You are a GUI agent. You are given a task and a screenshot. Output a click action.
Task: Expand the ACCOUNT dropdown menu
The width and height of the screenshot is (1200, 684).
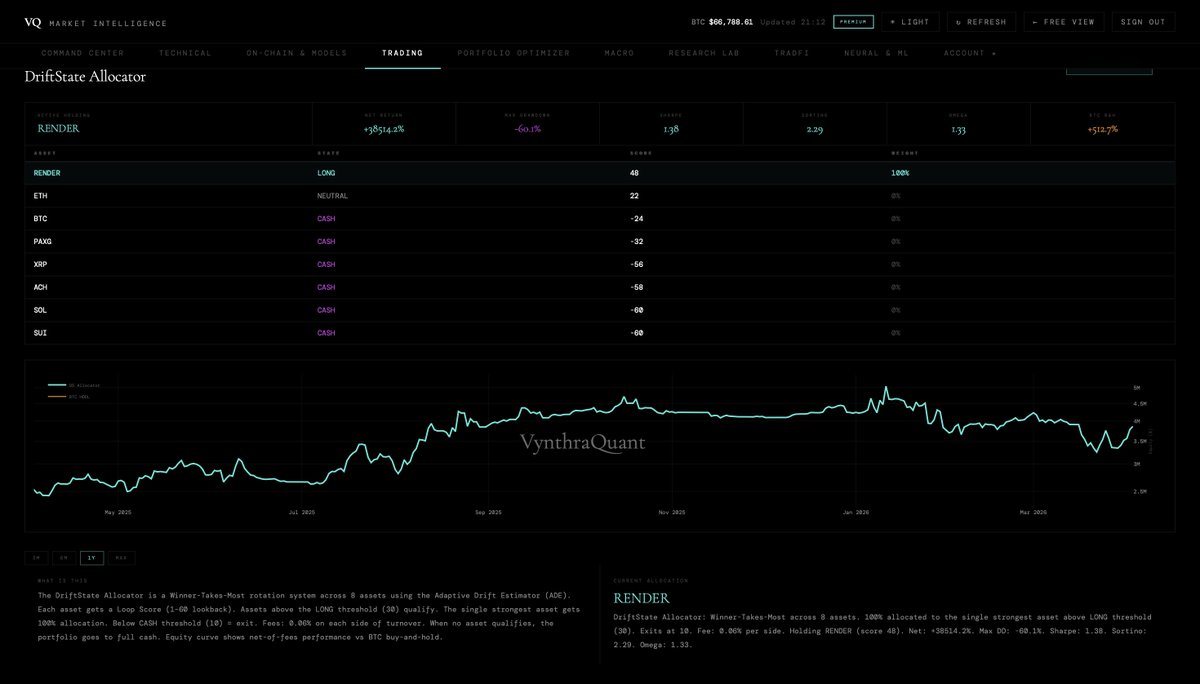click(970, 53)
